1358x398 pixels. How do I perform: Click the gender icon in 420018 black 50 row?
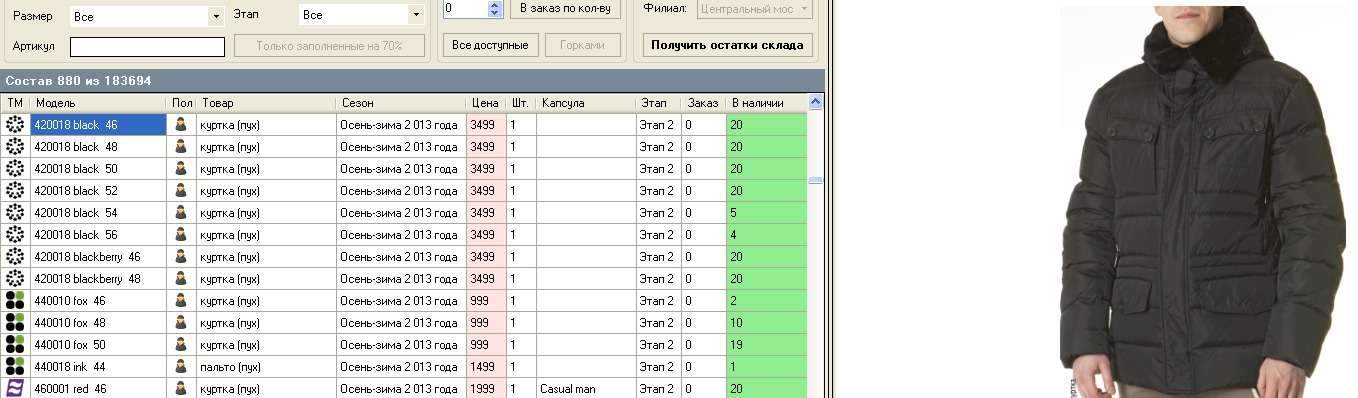[181, 169]
